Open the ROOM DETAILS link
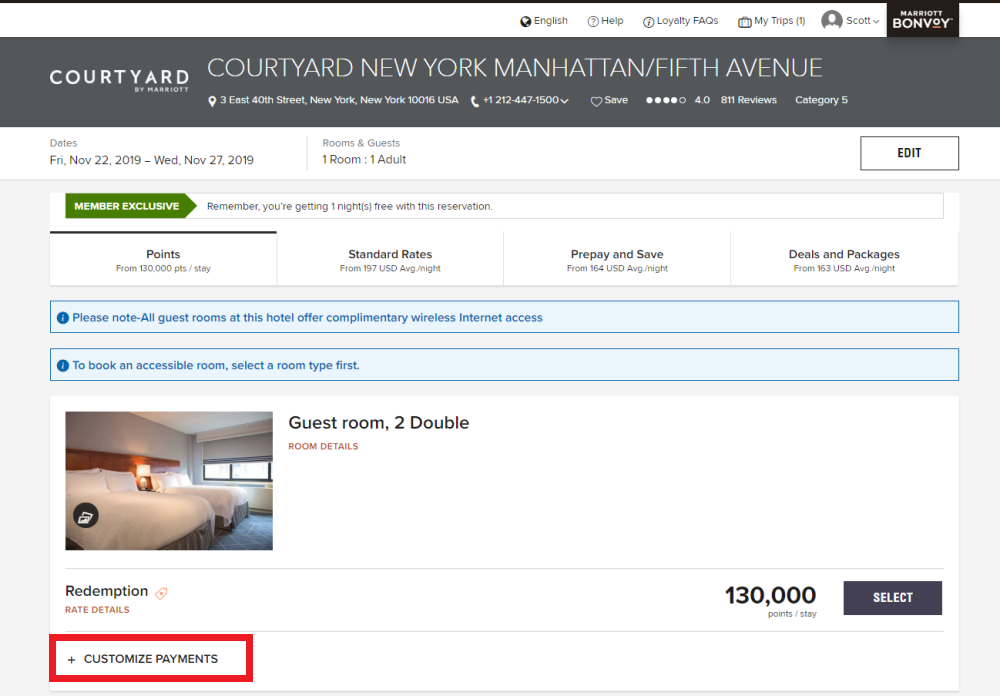 tap(323, 446)
